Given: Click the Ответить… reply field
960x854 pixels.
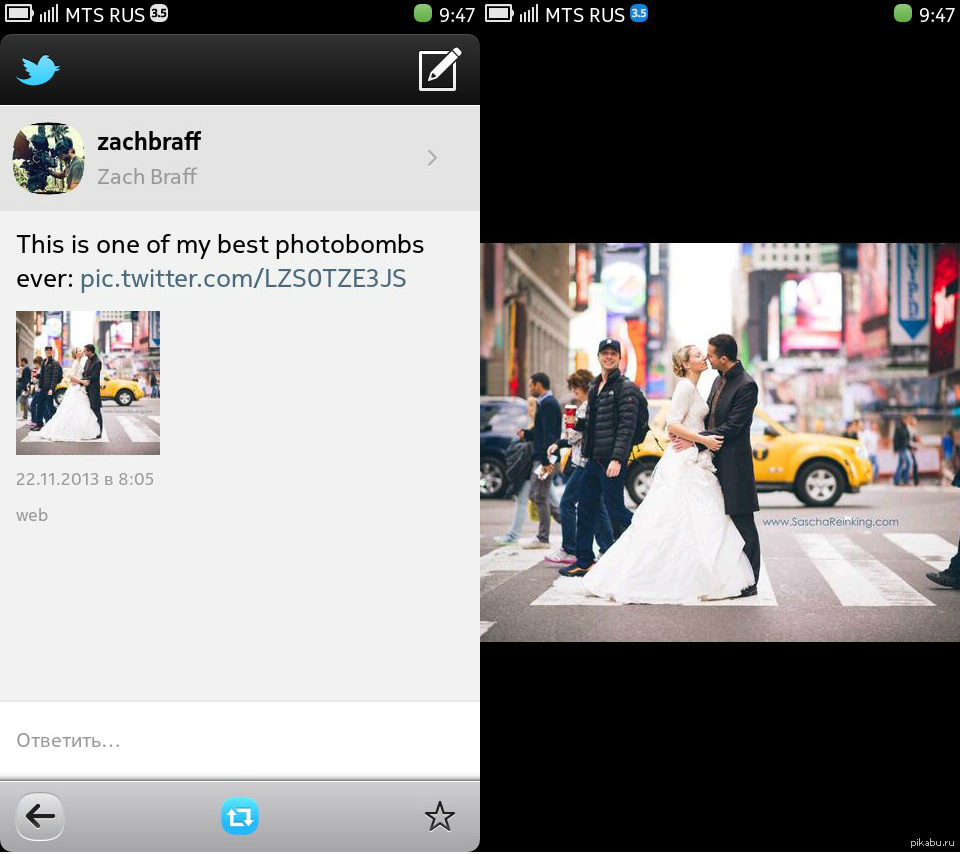Looking at the screenshot, I should coord(240,741).
